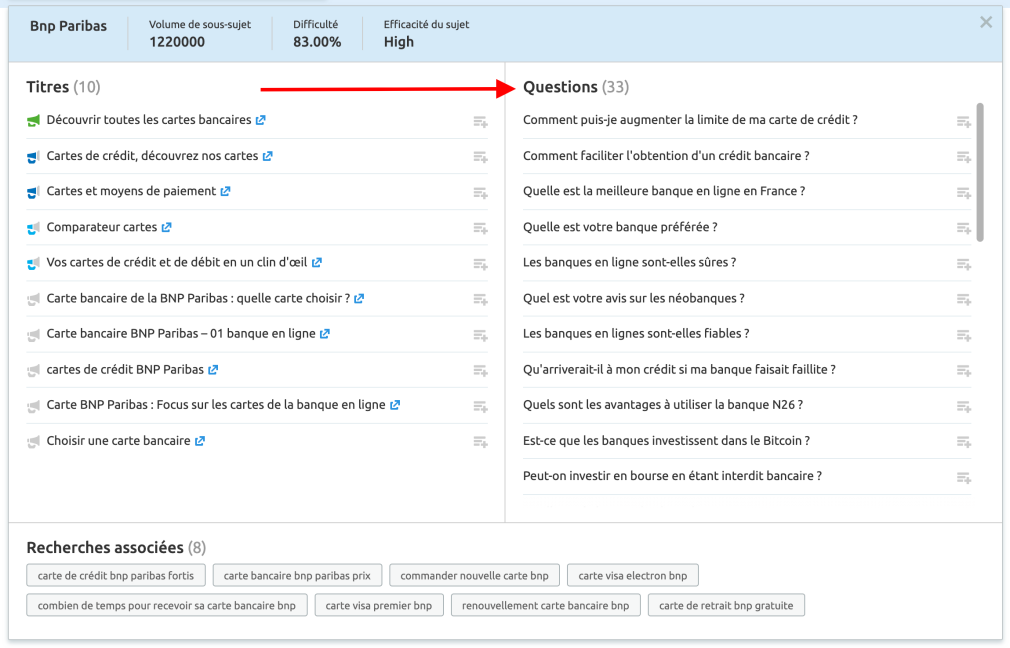
Task: Open external link icon beside 'Comparateur cartes'
Action: click(166, 227)
